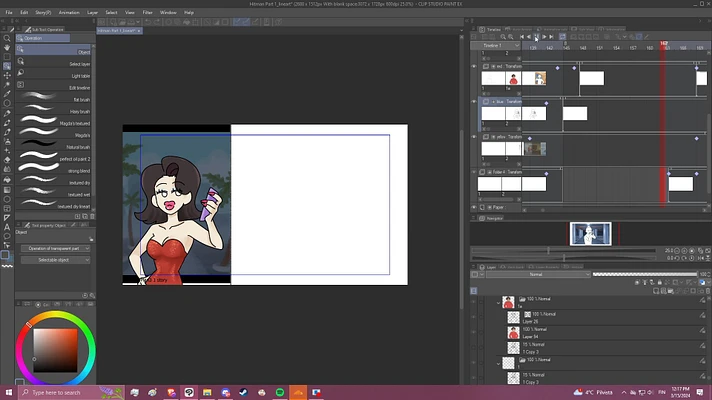Click zoom out icon in Navigator
The width and height of the screenshot is (712, 400).
point(677,251)
